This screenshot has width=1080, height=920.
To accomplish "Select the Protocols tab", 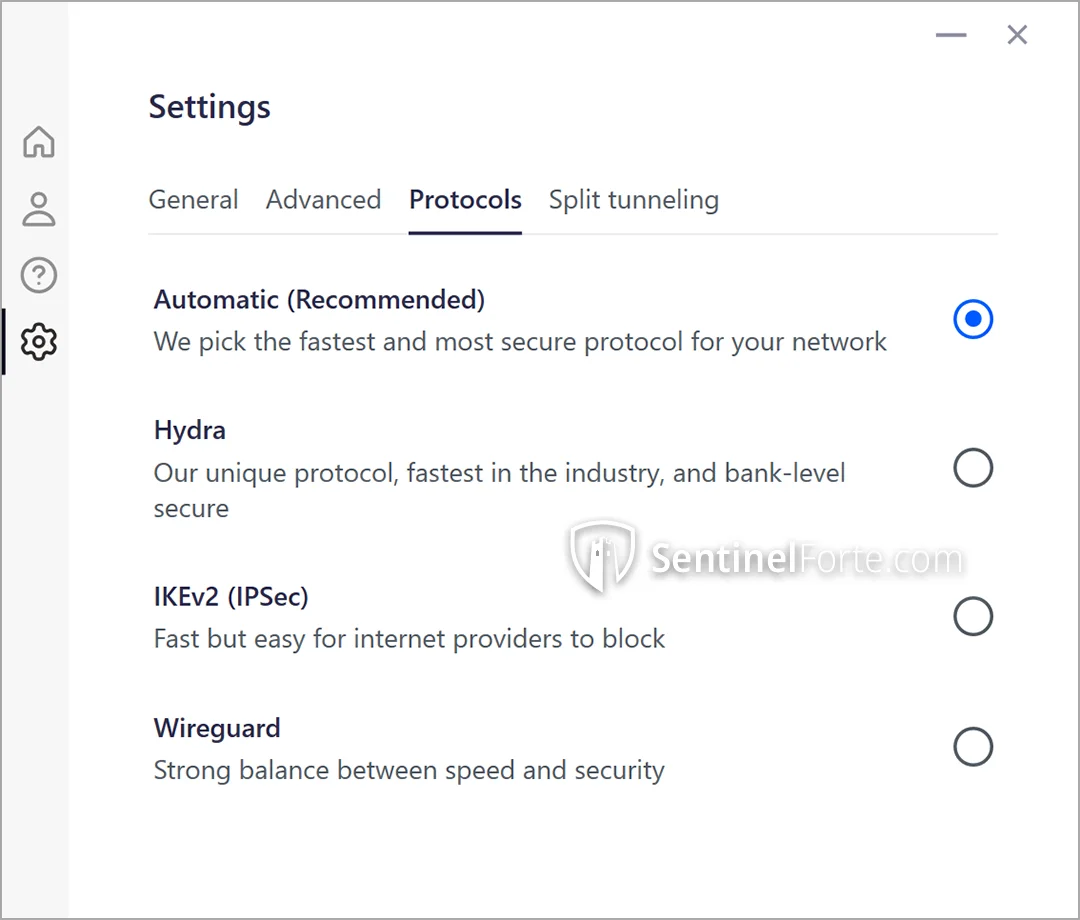I will [465, 200].
